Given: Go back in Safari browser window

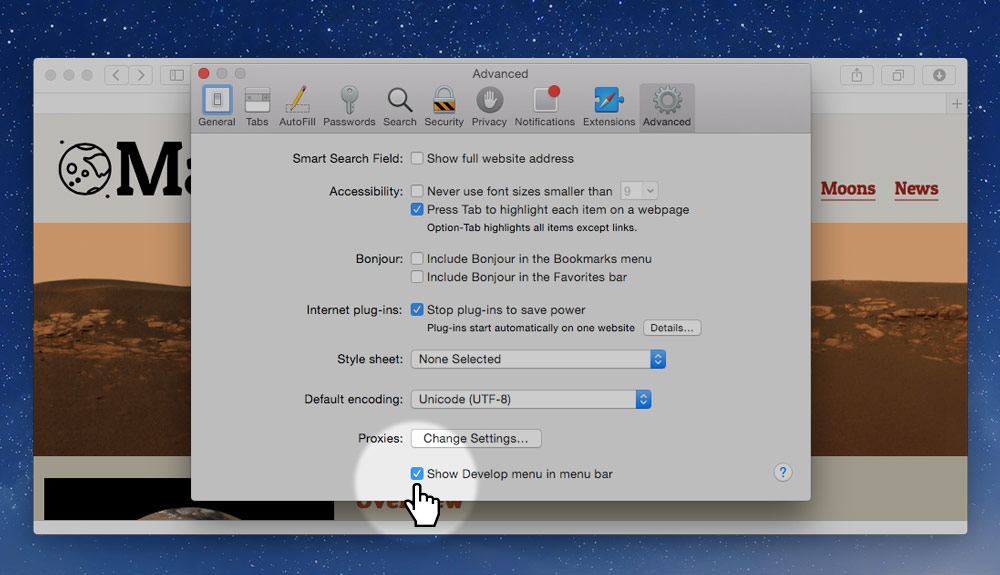Looking at the screenshot, I should [x=116, y=75].
